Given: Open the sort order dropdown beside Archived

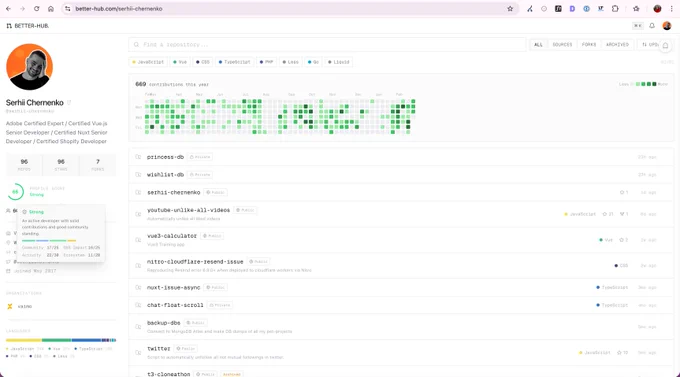Looking at the screenshot, I should 649,45.
